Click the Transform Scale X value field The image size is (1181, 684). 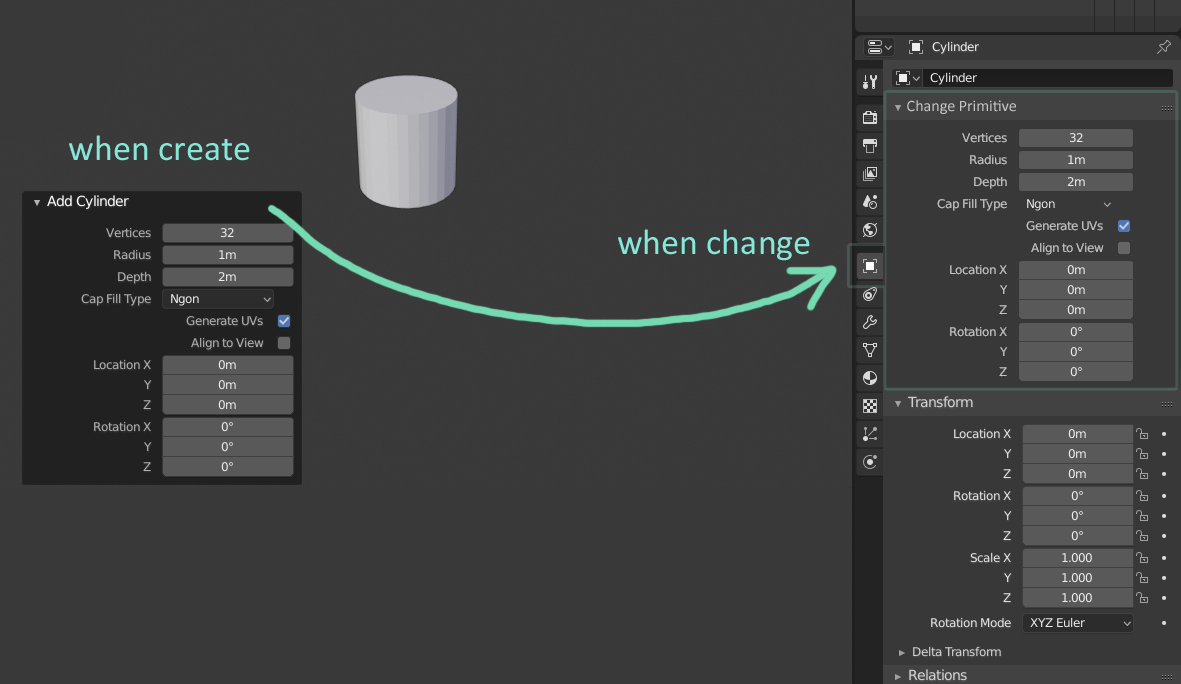(1077, 558)
